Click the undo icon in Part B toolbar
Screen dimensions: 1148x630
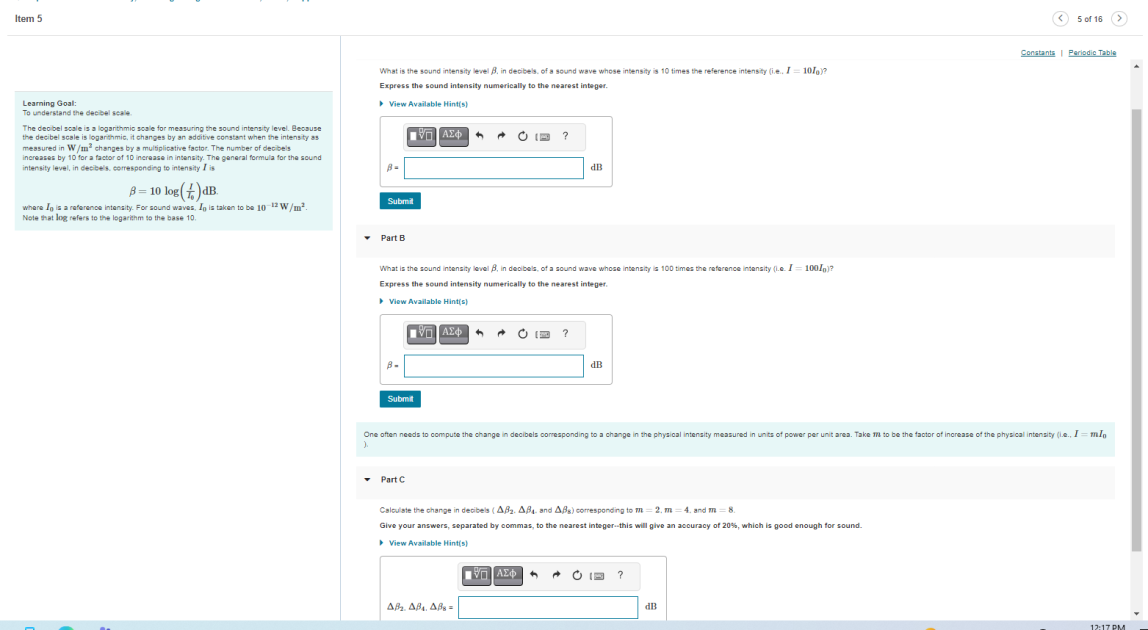[479, 334]
